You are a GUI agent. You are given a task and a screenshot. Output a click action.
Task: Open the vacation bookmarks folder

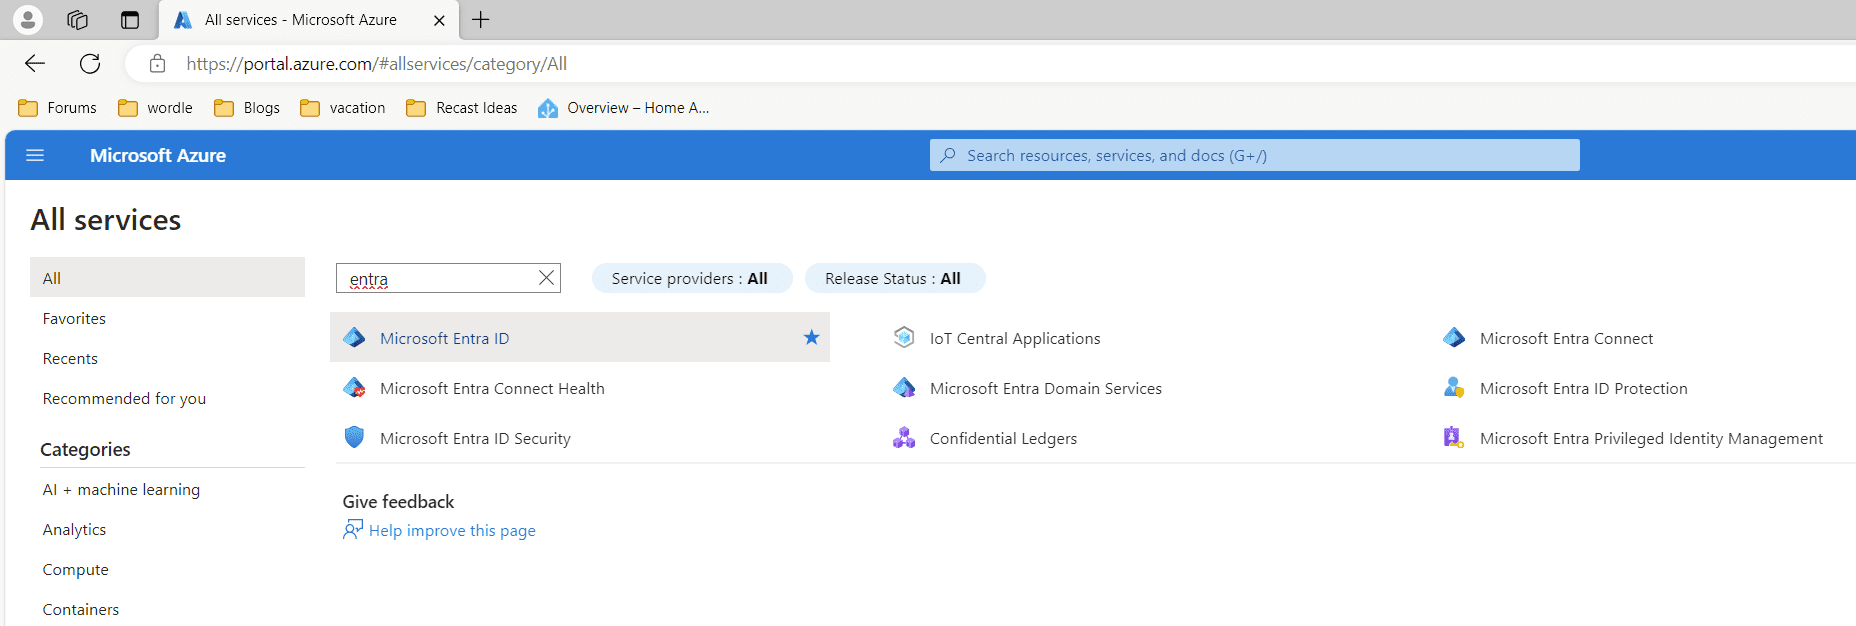343,108
